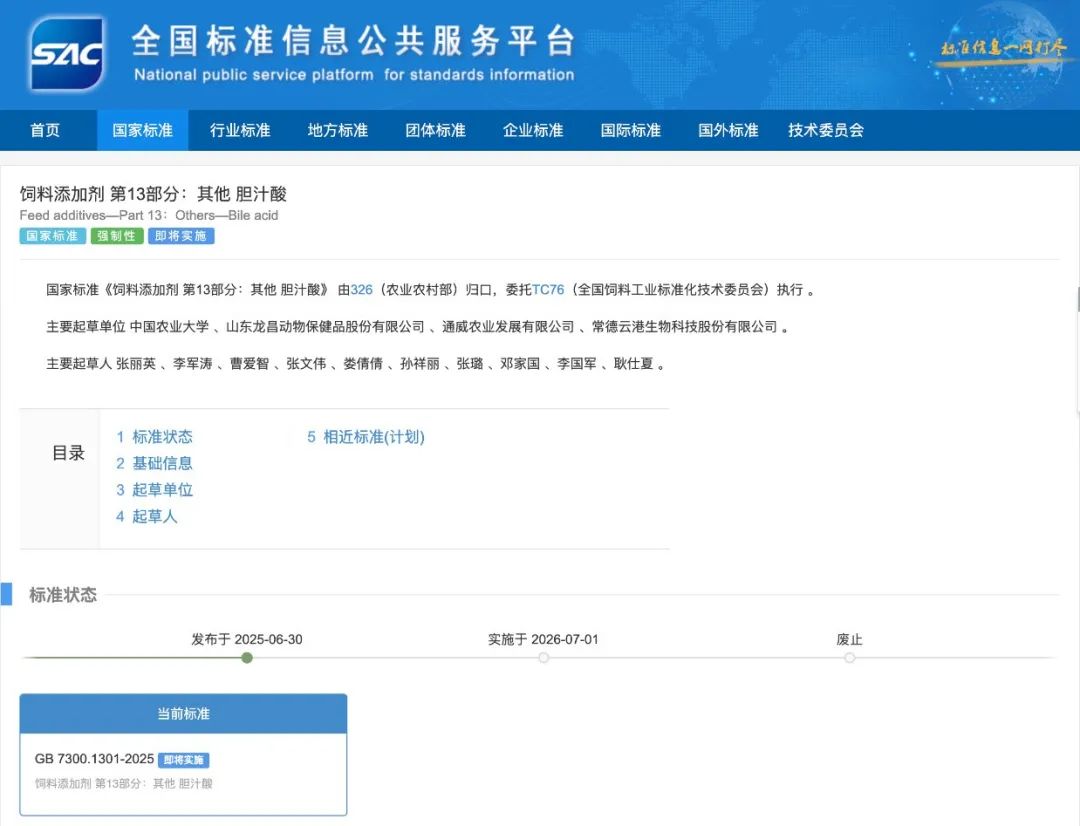Viewport: 1080px width, 826px height.
Task: Click the 当前标准 card header
Action: coord(184,713)
